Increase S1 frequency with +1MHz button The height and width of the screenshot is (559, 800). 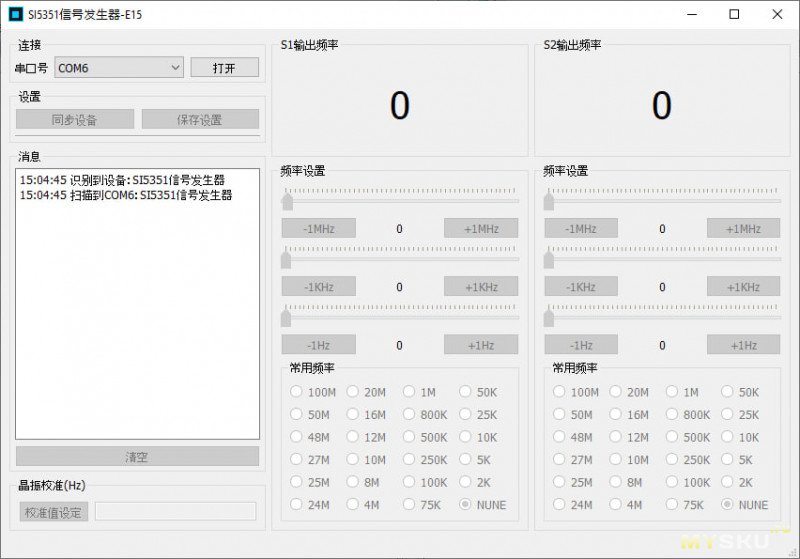481,229
